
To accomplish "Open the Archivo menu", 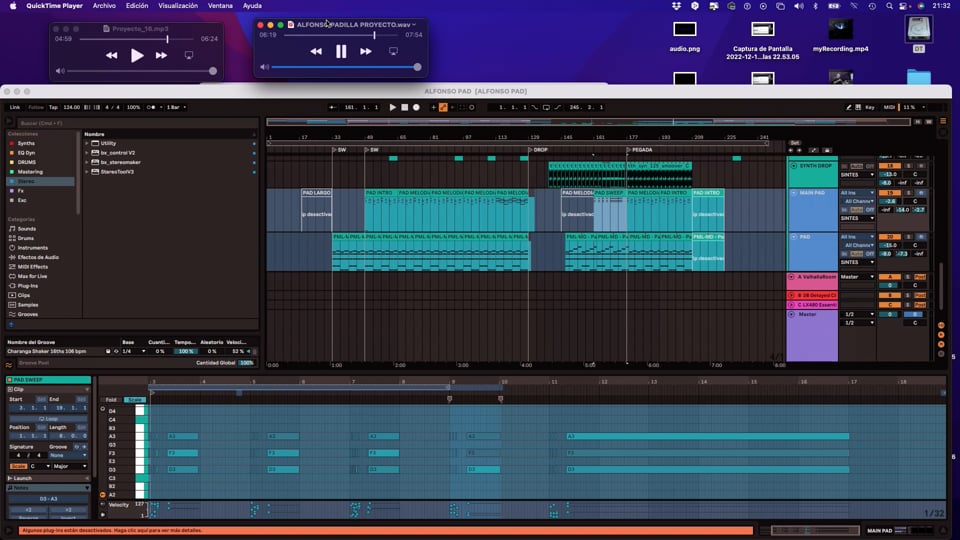I will click(x=104, y=6).
